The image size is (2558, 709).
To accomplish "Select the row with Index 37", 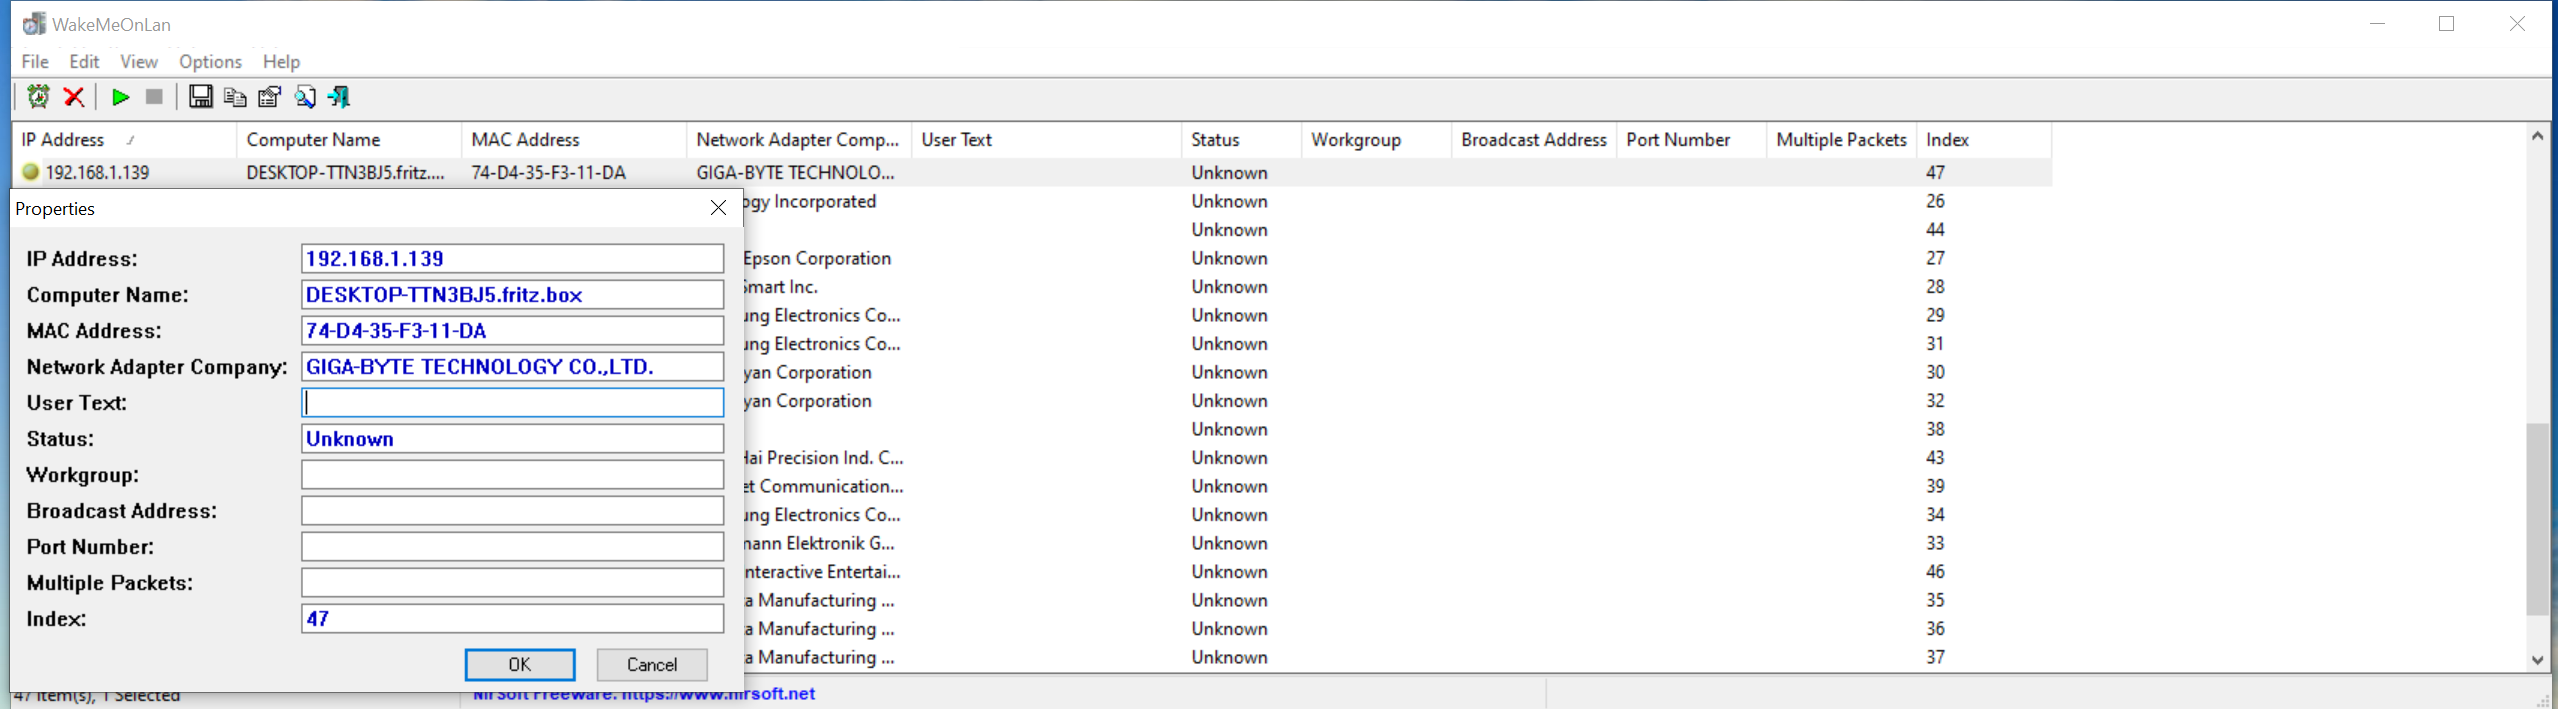I will tap(1397, 657).
